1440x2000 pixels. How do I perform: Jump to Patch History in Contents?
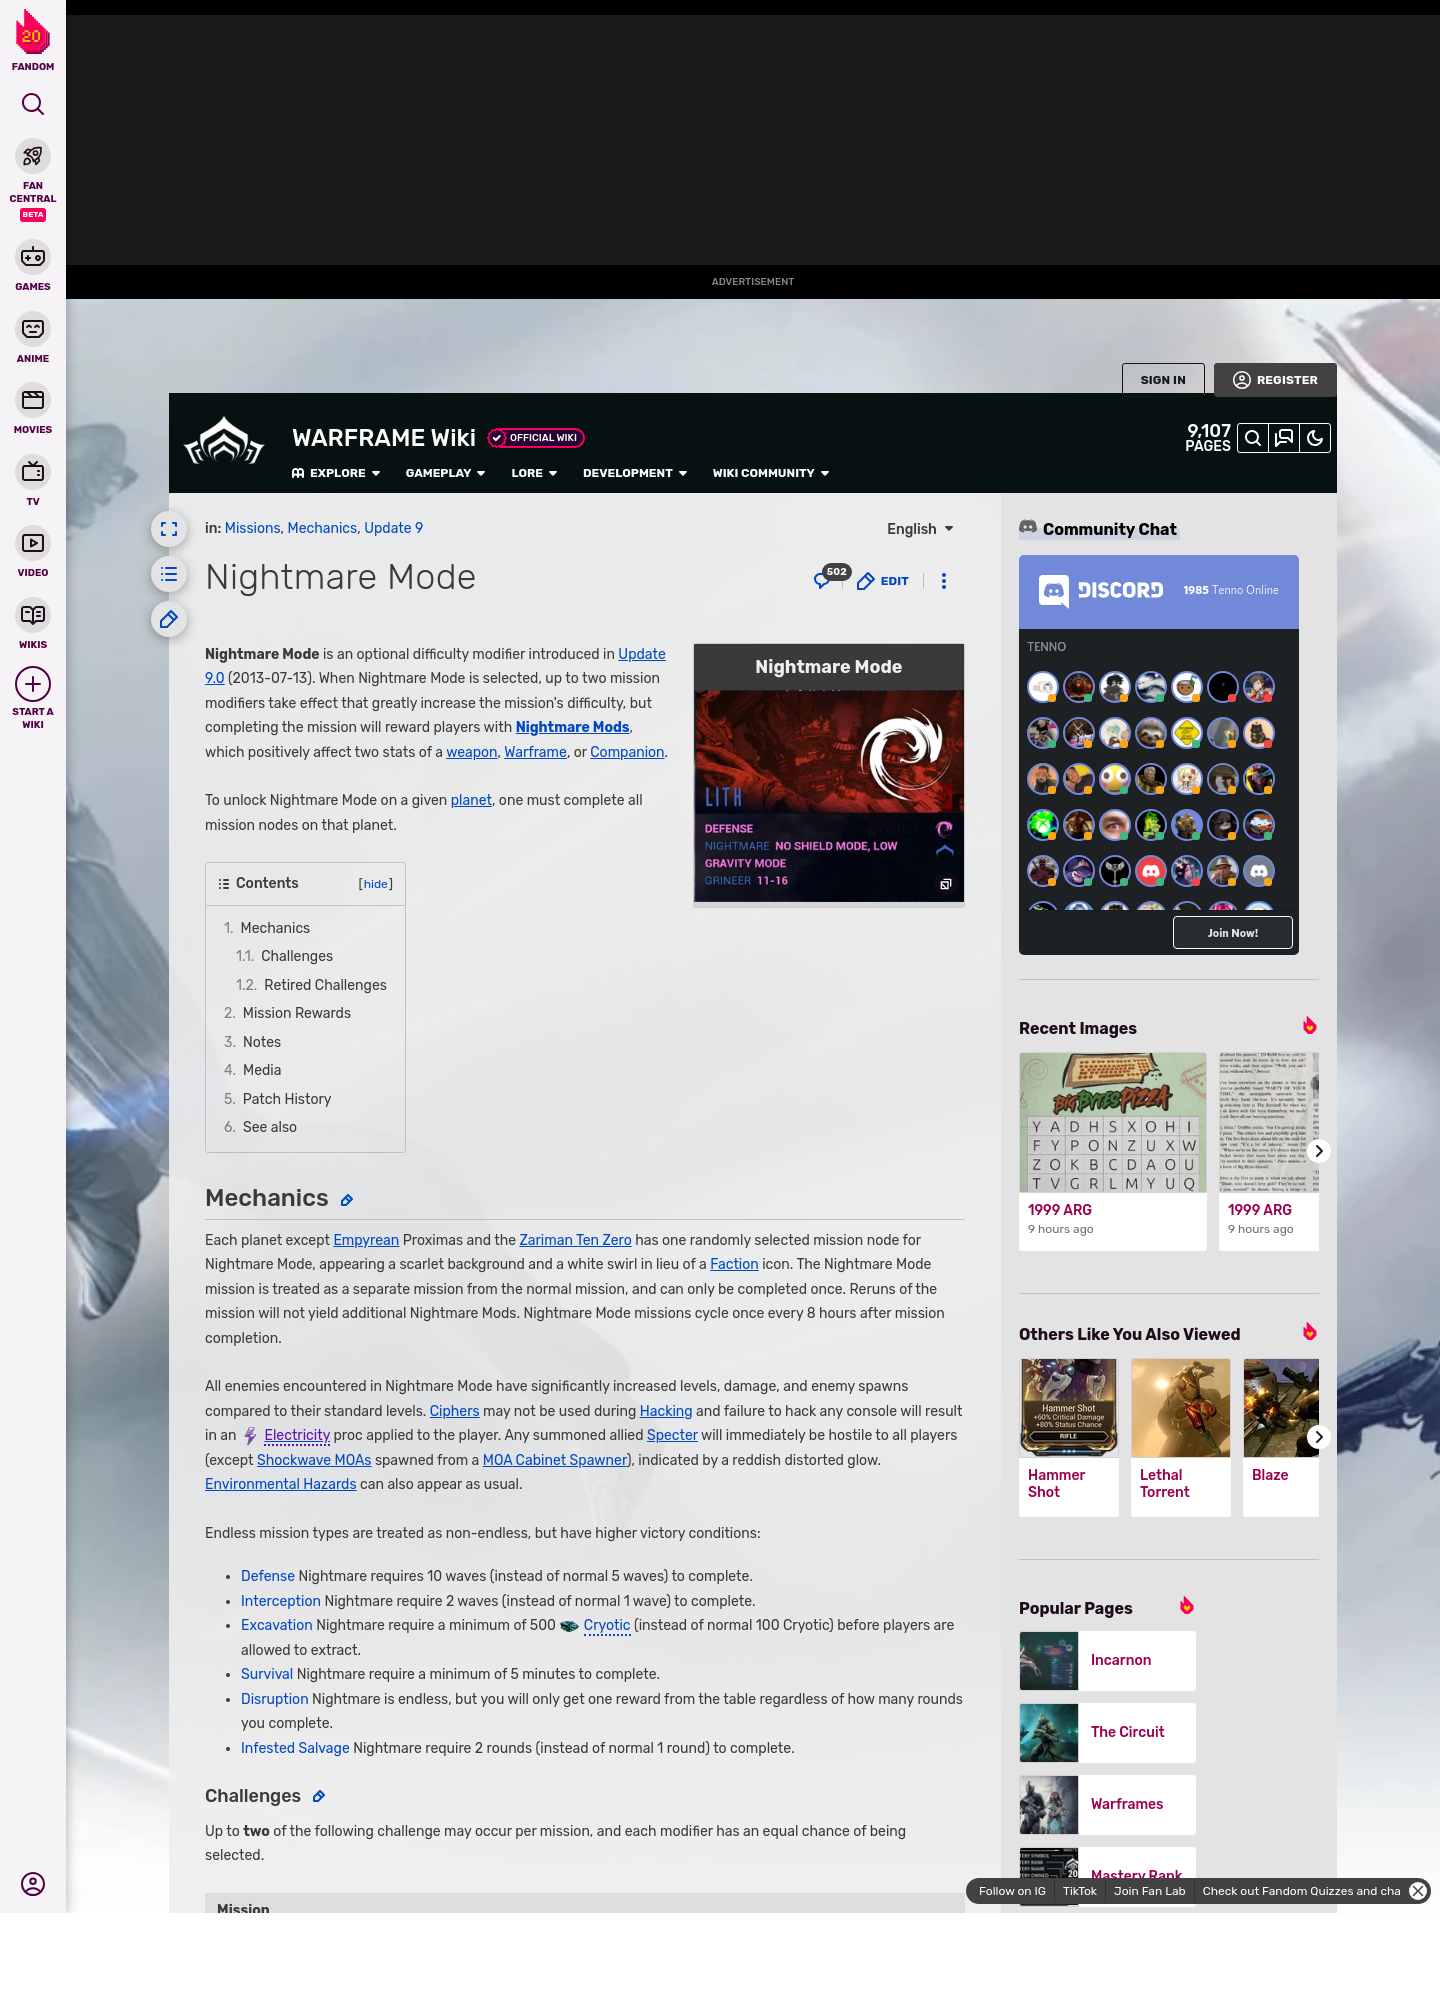point(287,1099)
